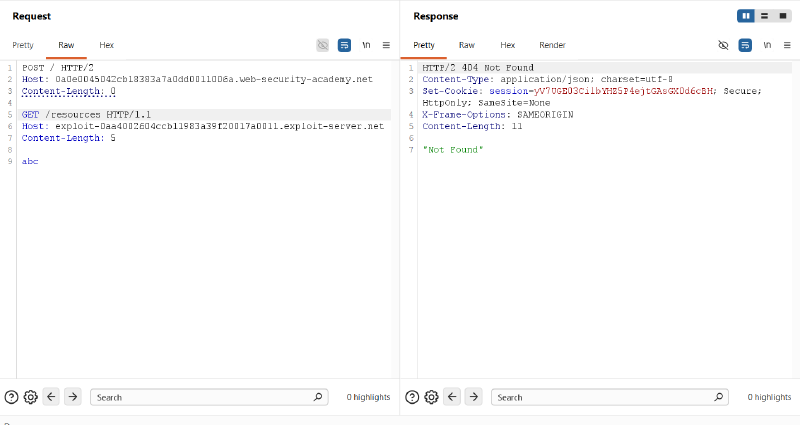The image size is (800, 425).
Task: Open Request search settings gear
Action: [x=31, y=397]
